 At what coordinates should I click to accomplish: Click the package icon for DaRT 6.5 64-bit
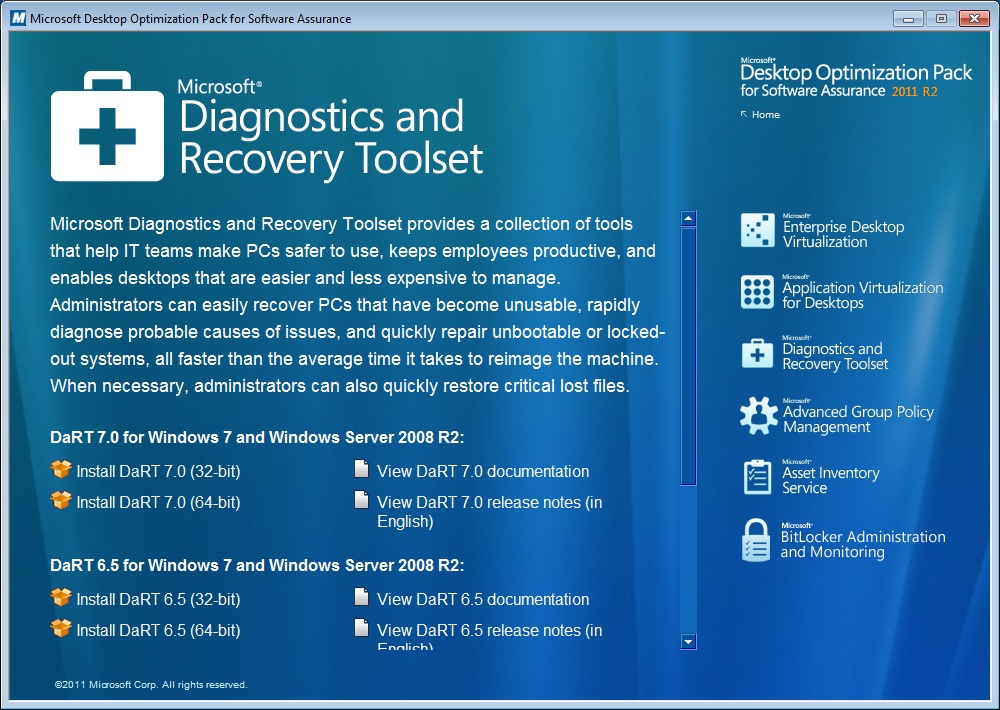click(x=61, y=628)
